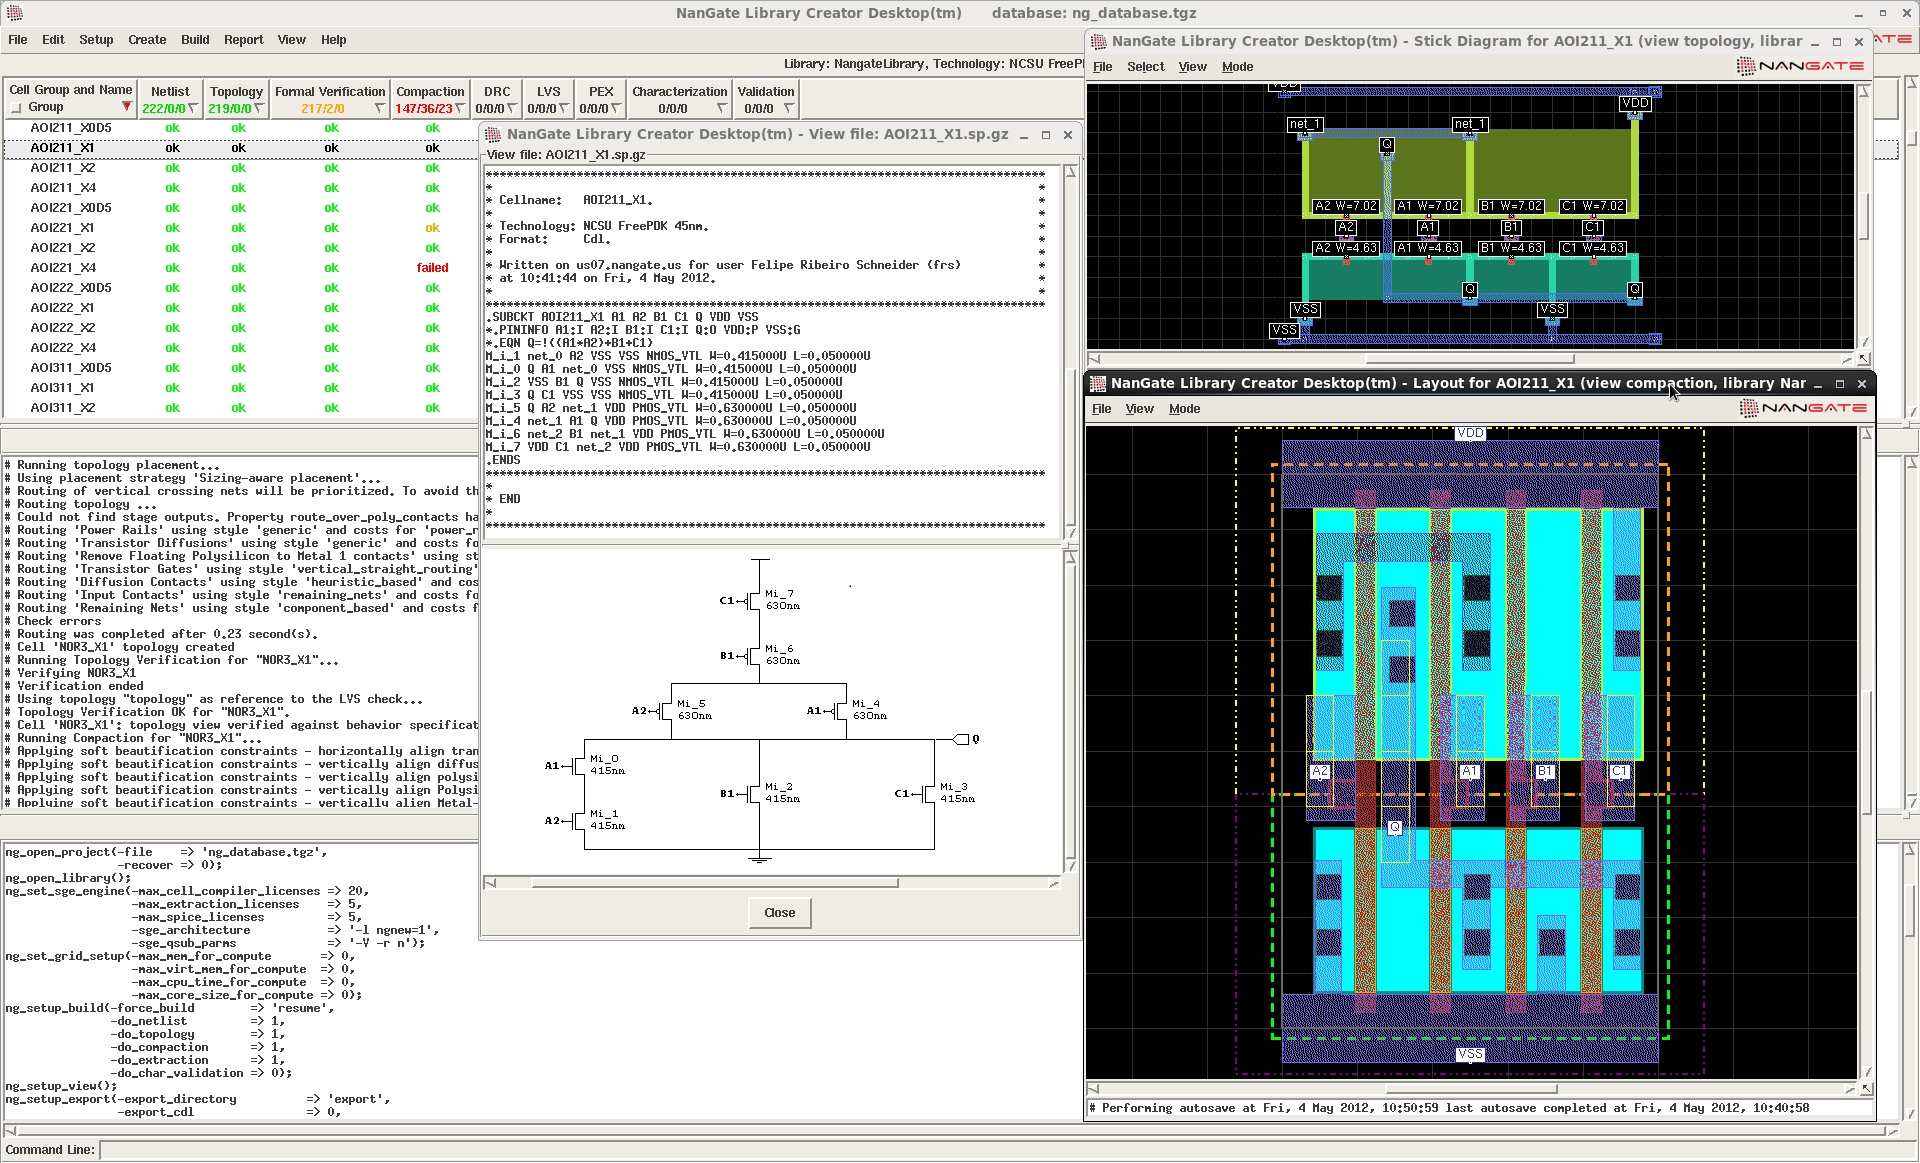Open the Formal Verification column filter dropdown
The image size is (1920, 1163).
coord(380,108)
